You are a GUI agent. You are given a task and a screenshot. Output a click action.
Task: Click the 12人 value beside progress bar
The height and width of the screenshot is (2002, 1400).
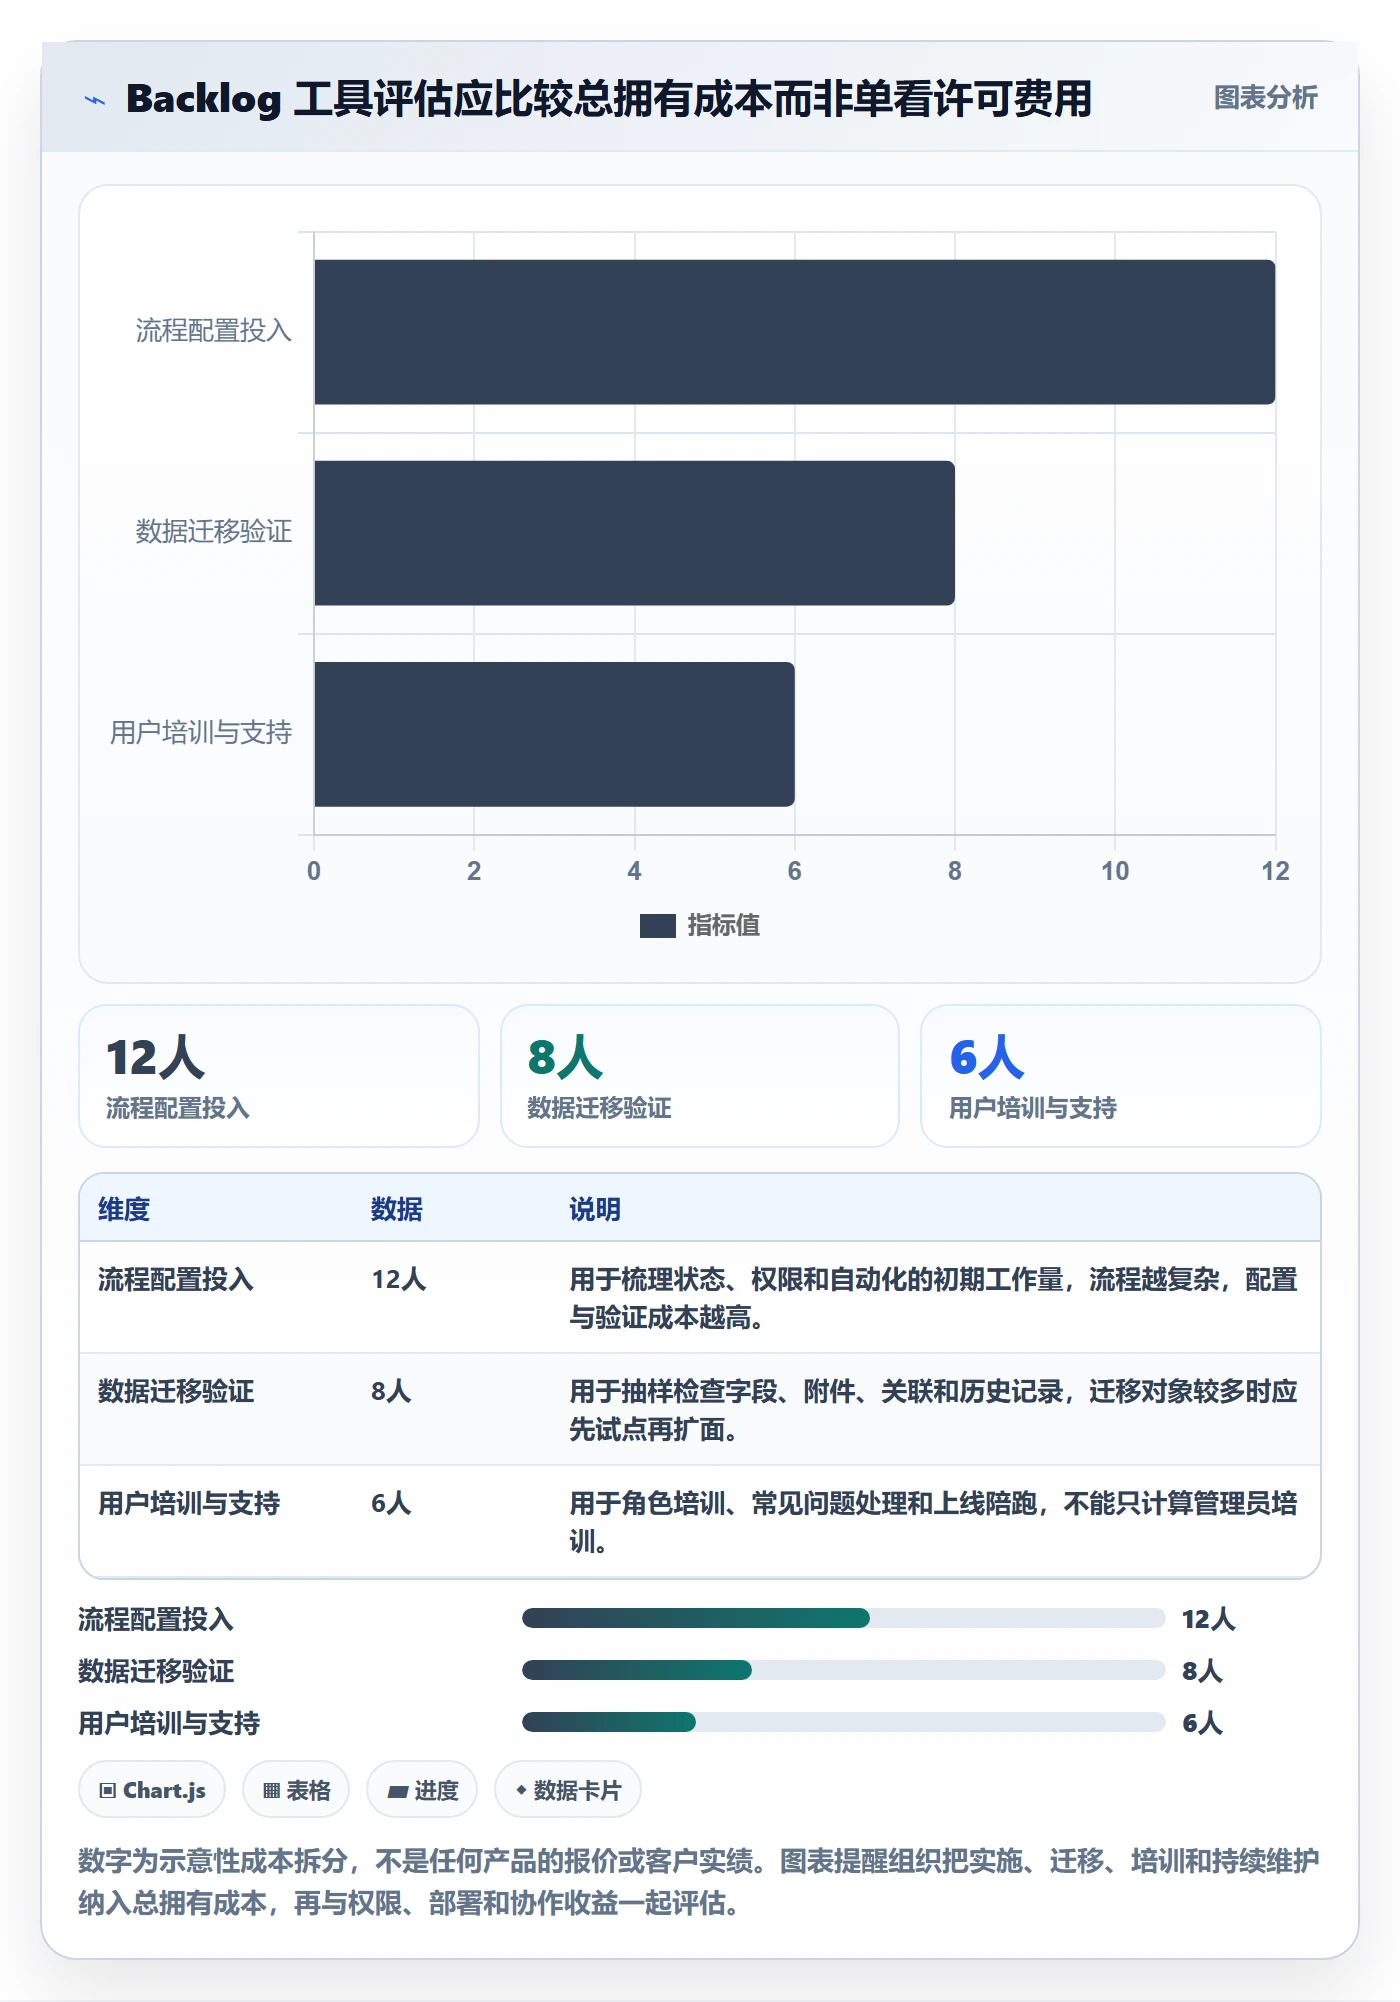tap(1208, 1620)
